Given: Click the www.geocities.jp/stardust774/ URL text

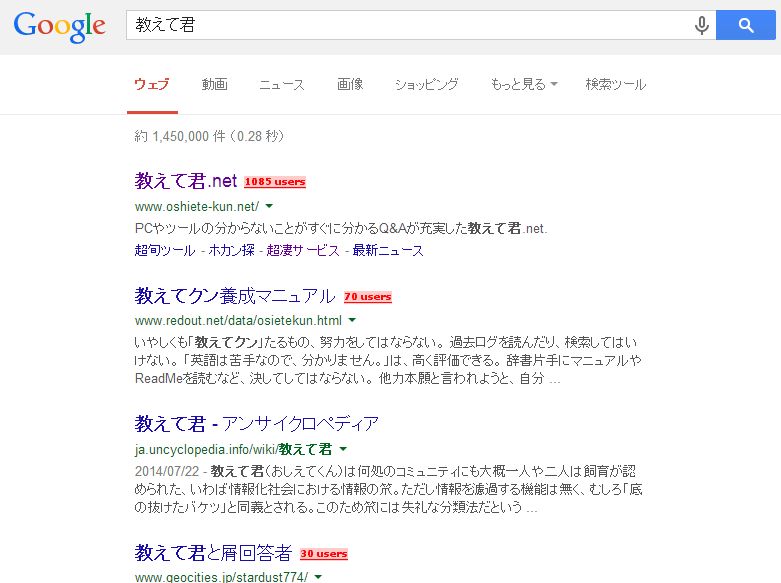Looking at the screenshot, I should tap(221, 577).
